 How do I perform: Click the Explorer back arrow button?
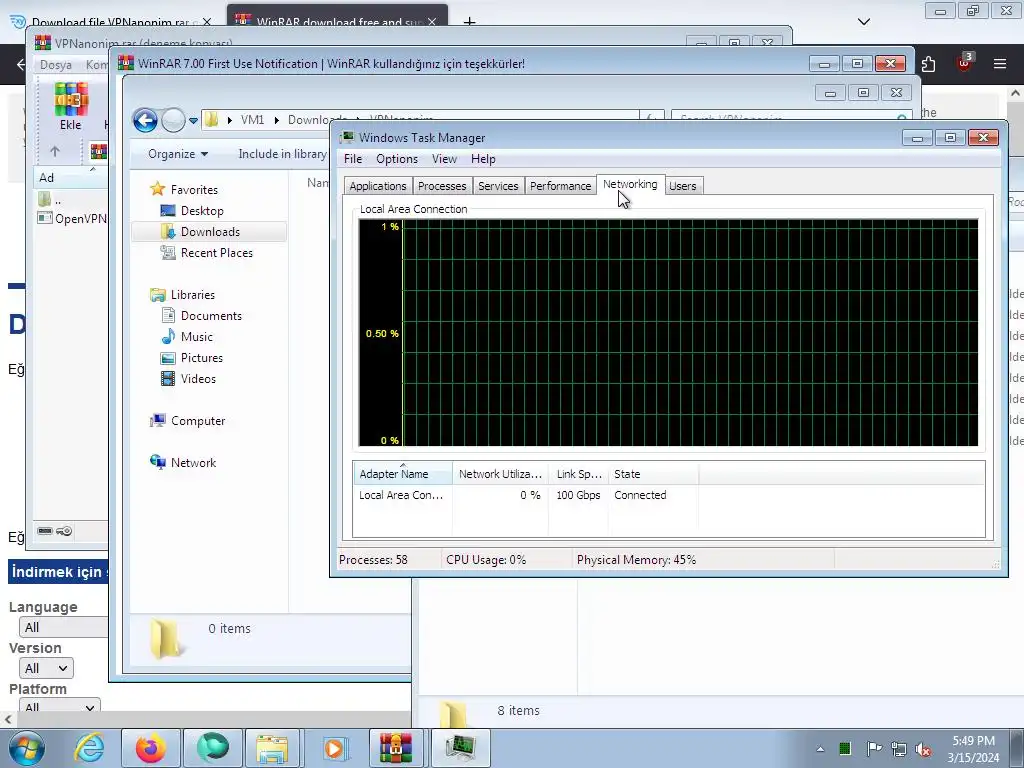145,120
